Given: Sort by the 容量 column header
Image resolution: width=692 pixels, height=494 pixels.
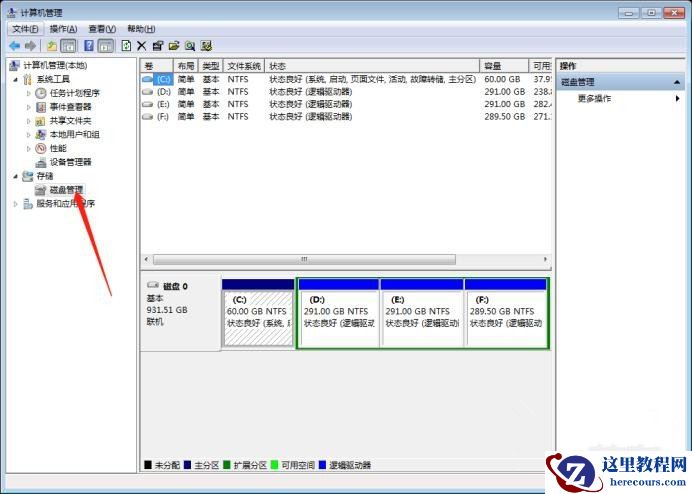Looking at the screenshot, I should point(504,66).
